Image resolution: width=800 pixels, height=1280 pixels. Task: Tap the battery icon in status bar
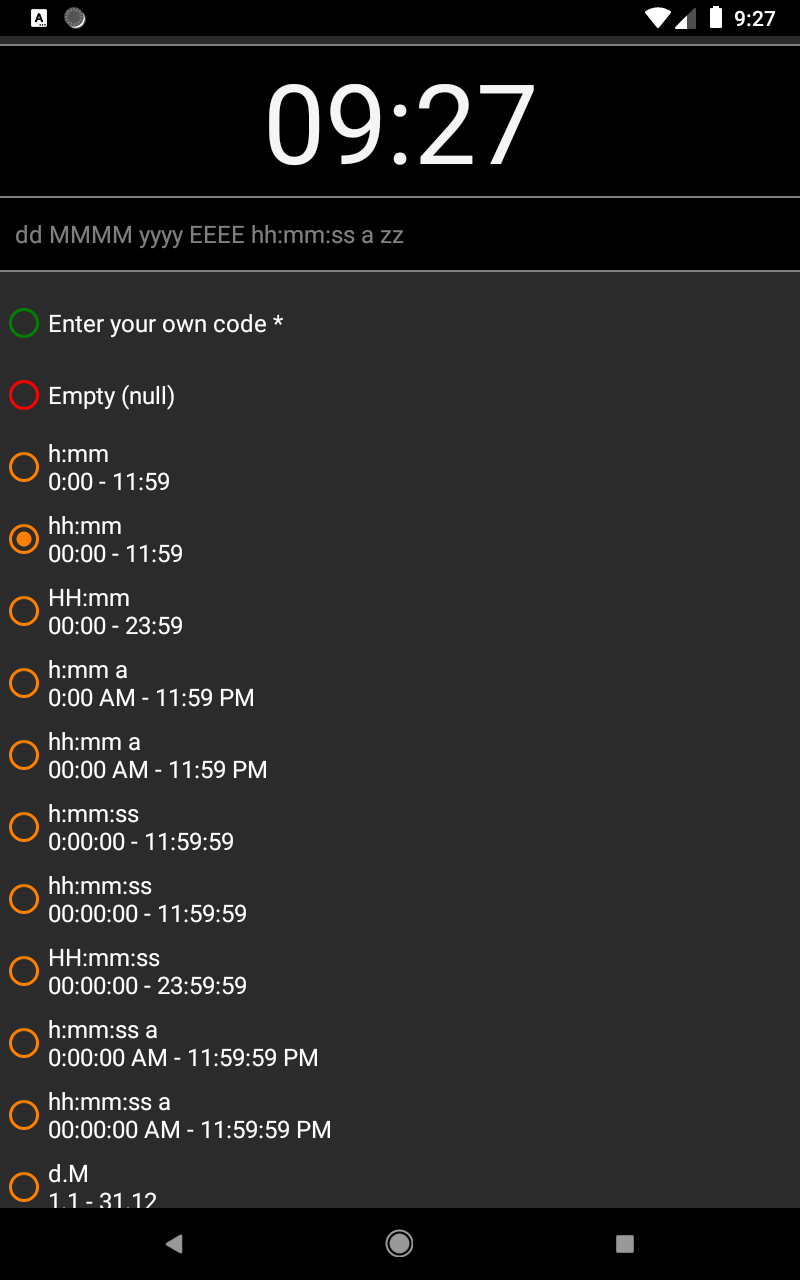coord(716,18)
